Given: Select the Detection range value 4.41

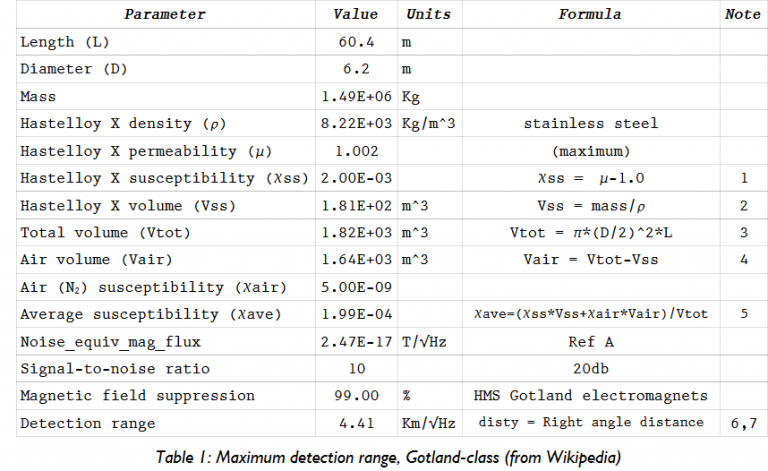Looking at the screenshot, I should (x=355, y=422).
